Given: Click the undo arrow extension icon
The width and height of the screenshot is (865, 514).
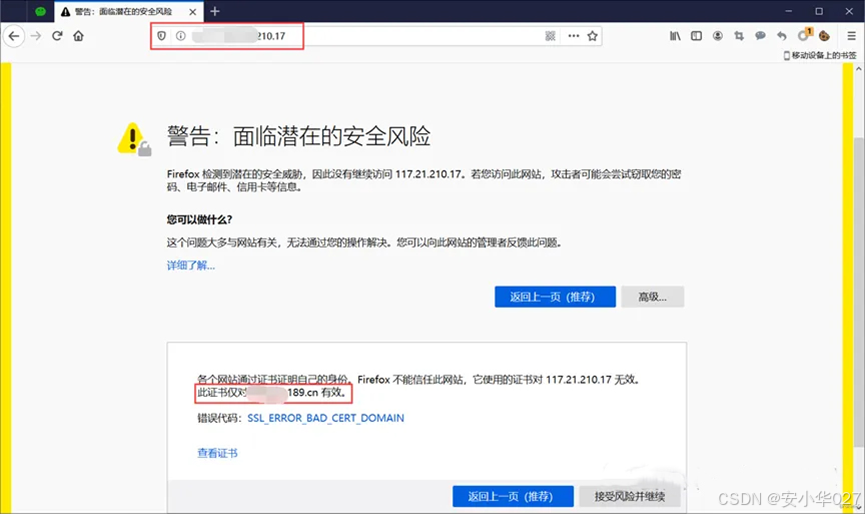Looking at the screenshot, I should tap(782, 36).
